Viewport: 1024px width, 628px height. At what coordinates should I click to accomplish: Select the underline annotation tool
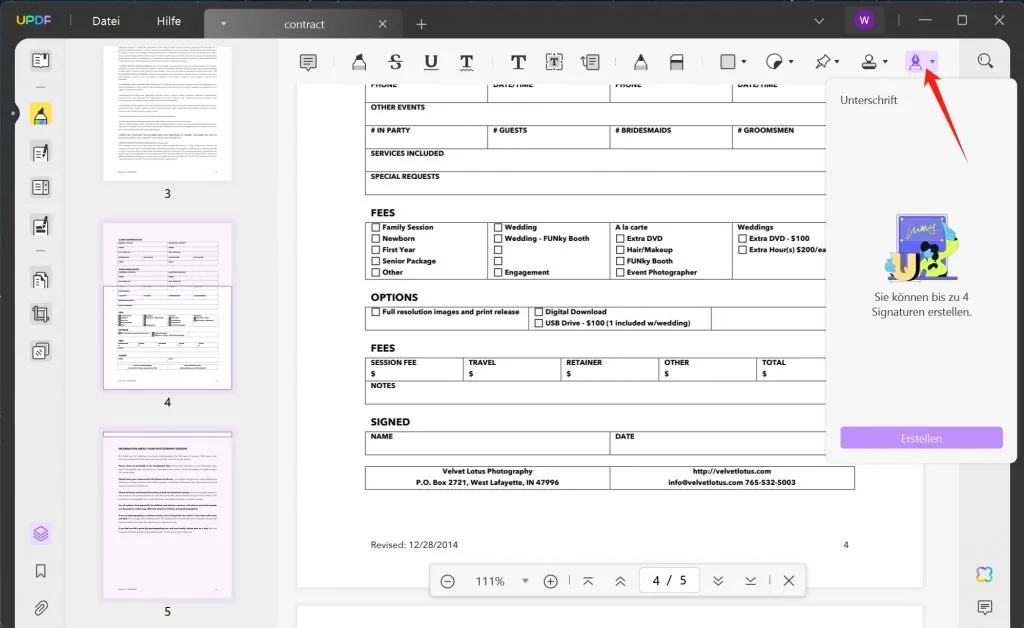(x=431, y=62)
